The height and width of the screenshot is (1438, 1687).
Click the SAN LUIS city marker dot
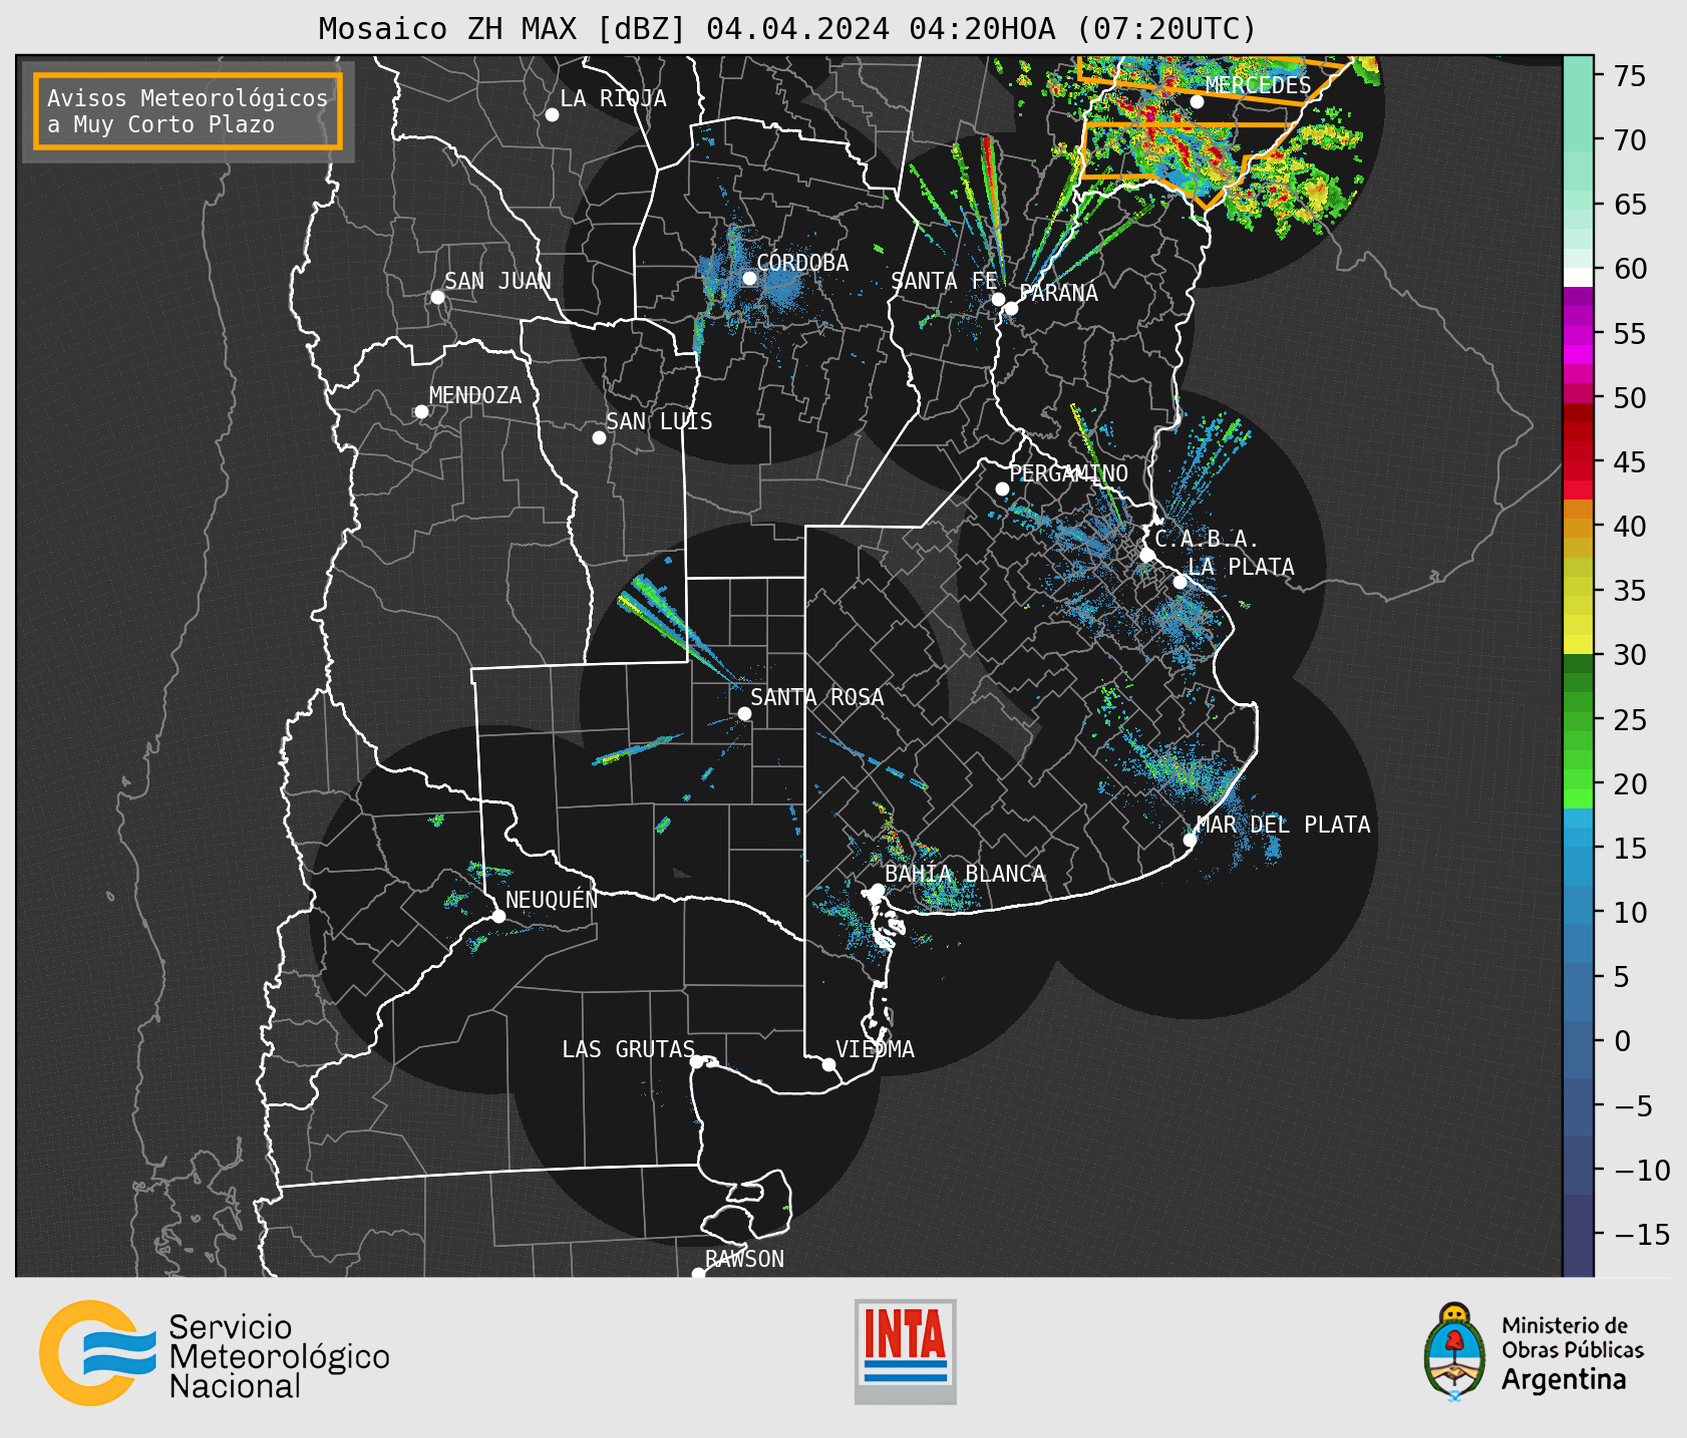click(598, 438)
